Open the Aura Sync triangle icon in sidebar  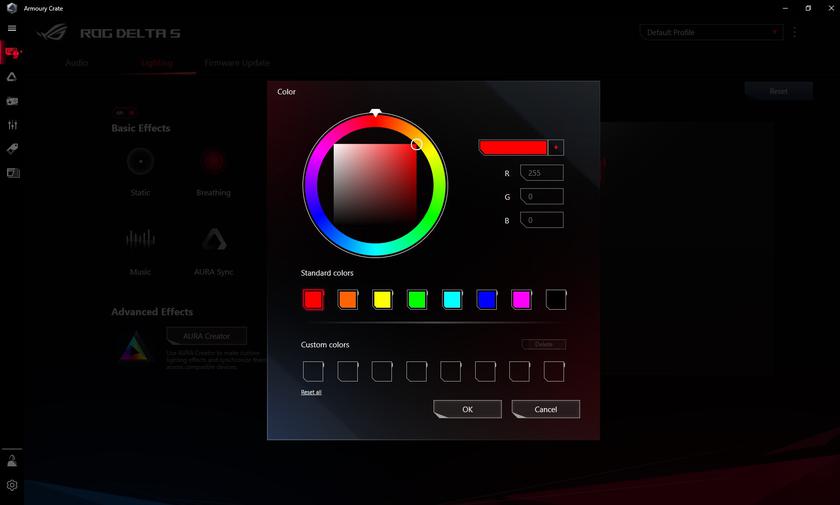click(12, 77)
